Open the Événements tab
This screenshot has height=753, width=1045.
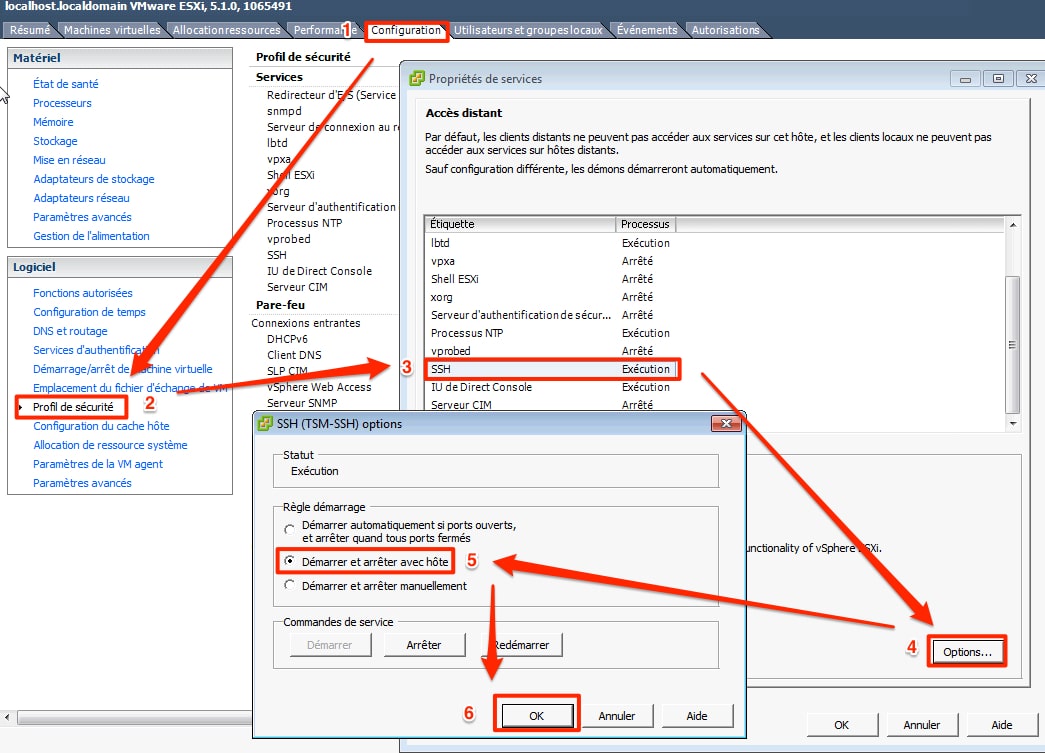point(646,30)
